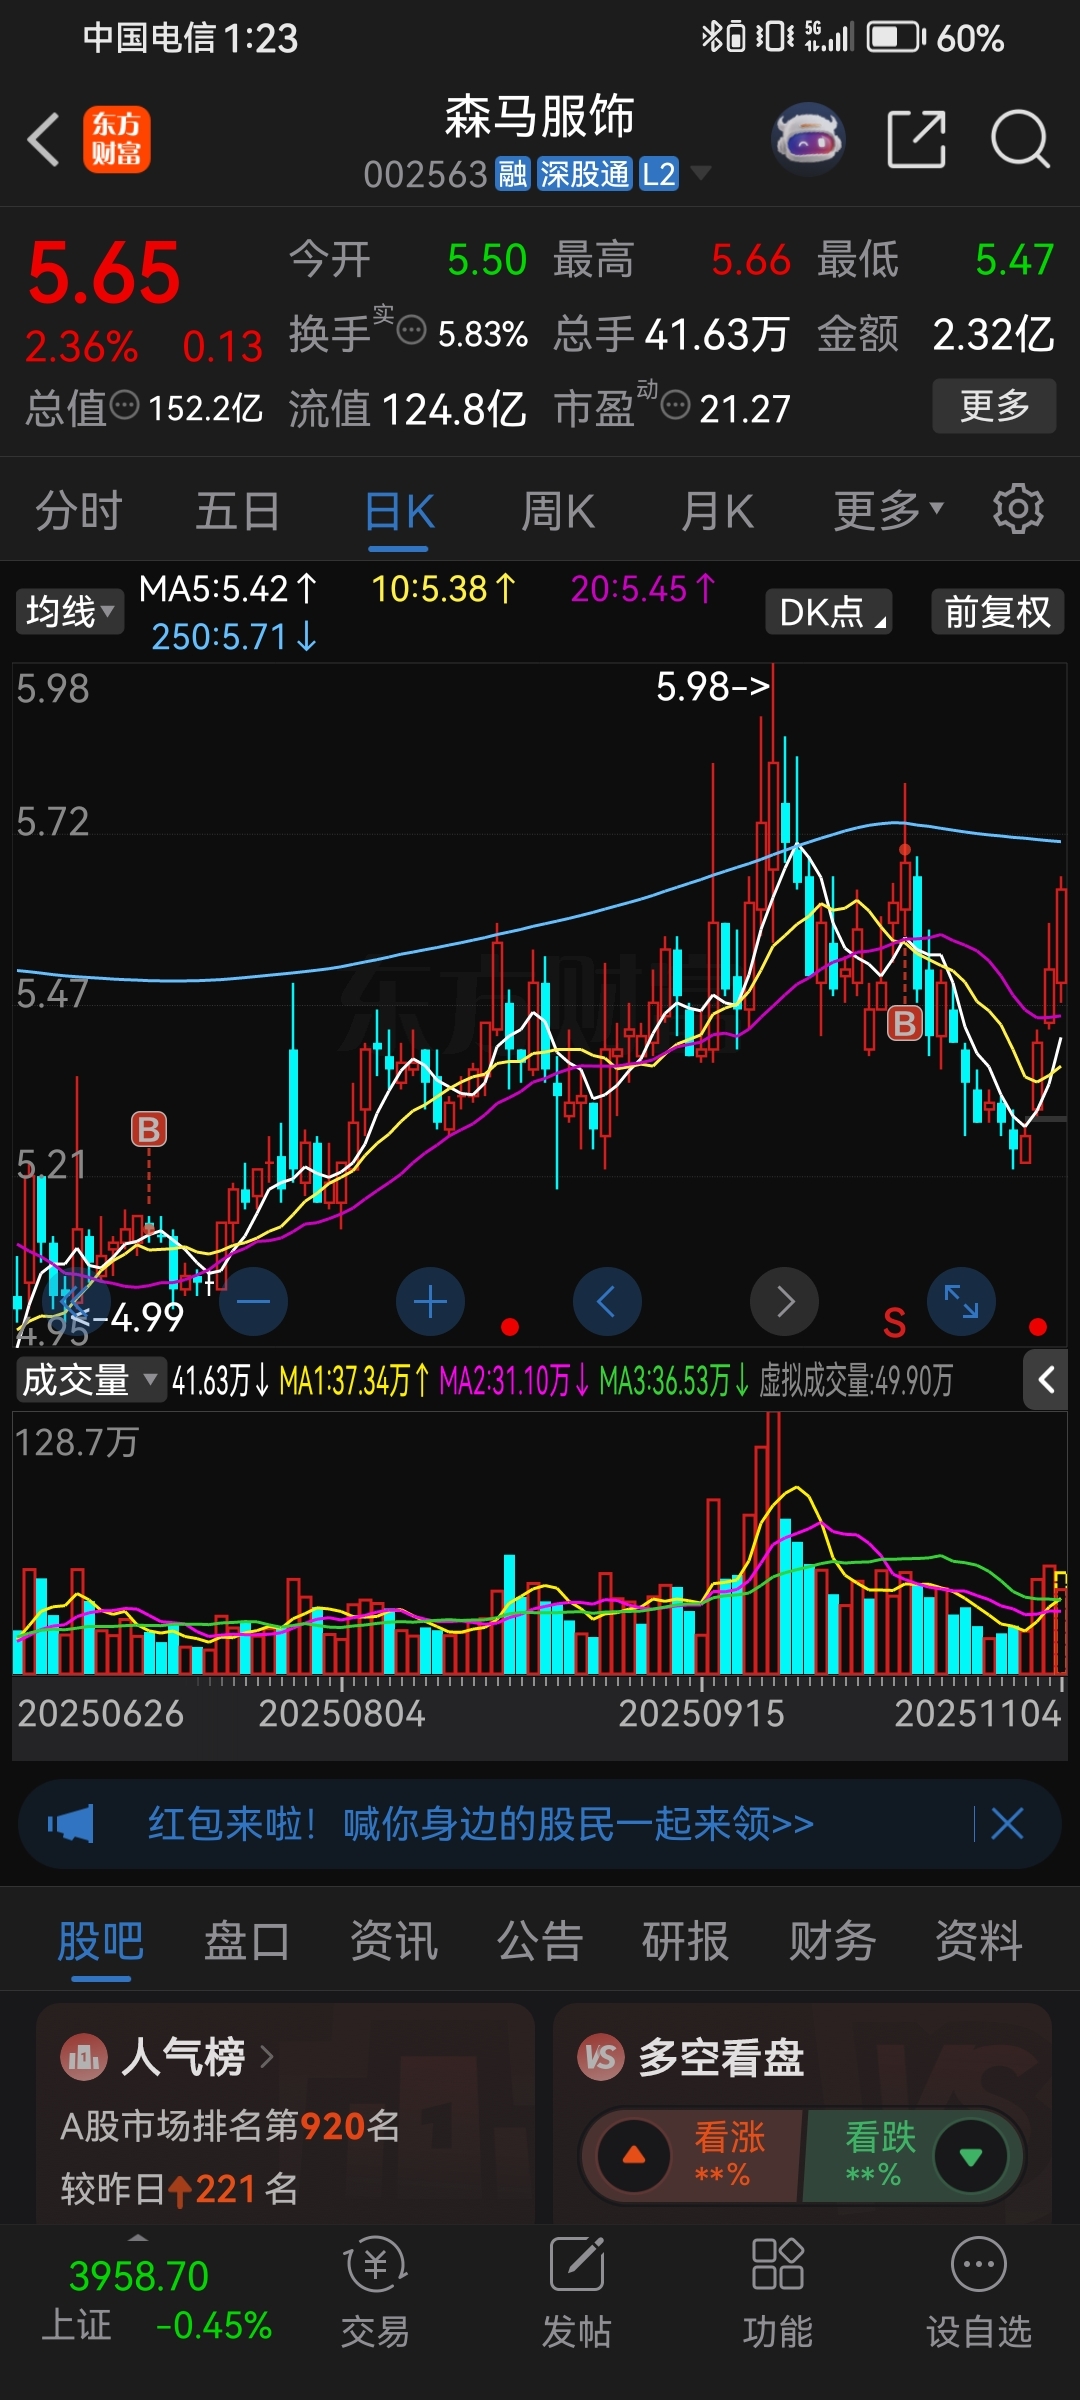Tap the VS icon in 多空看盘

pos(600,2057)
